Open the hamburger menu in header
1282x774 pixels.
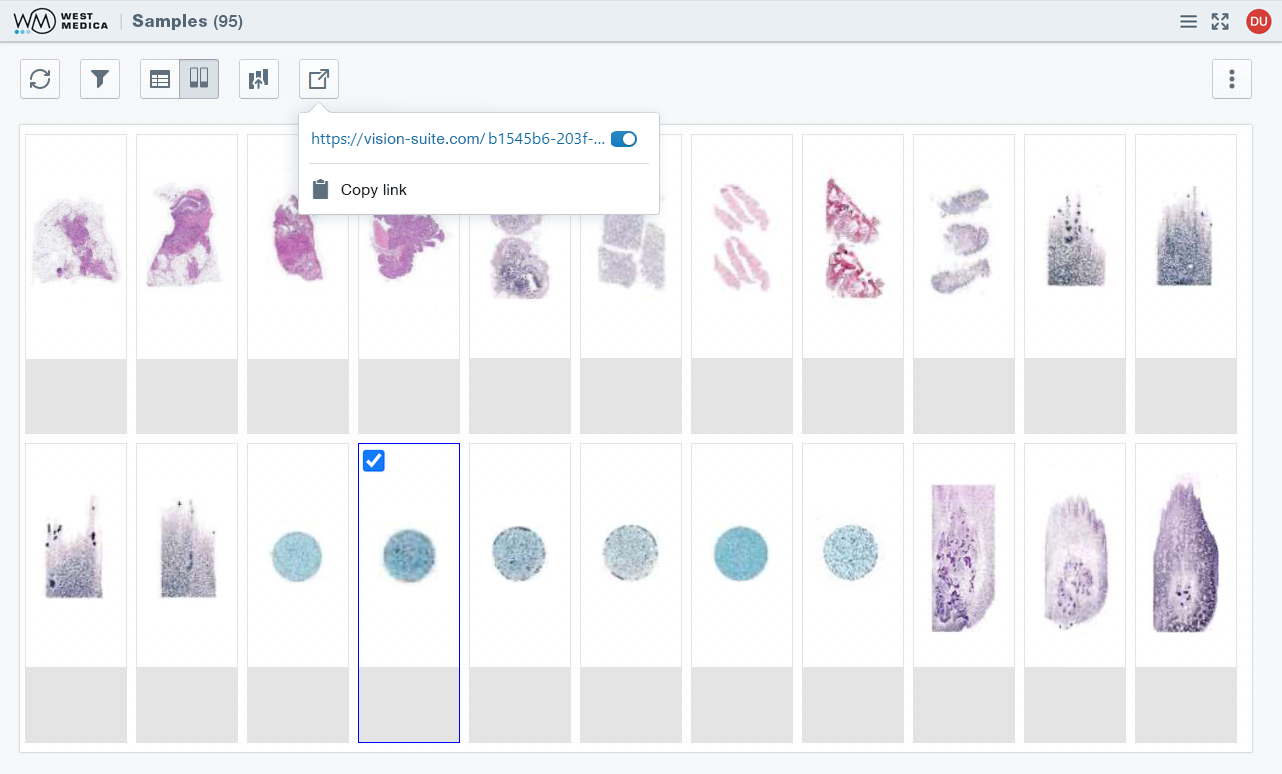click(x=1188, y=21)
